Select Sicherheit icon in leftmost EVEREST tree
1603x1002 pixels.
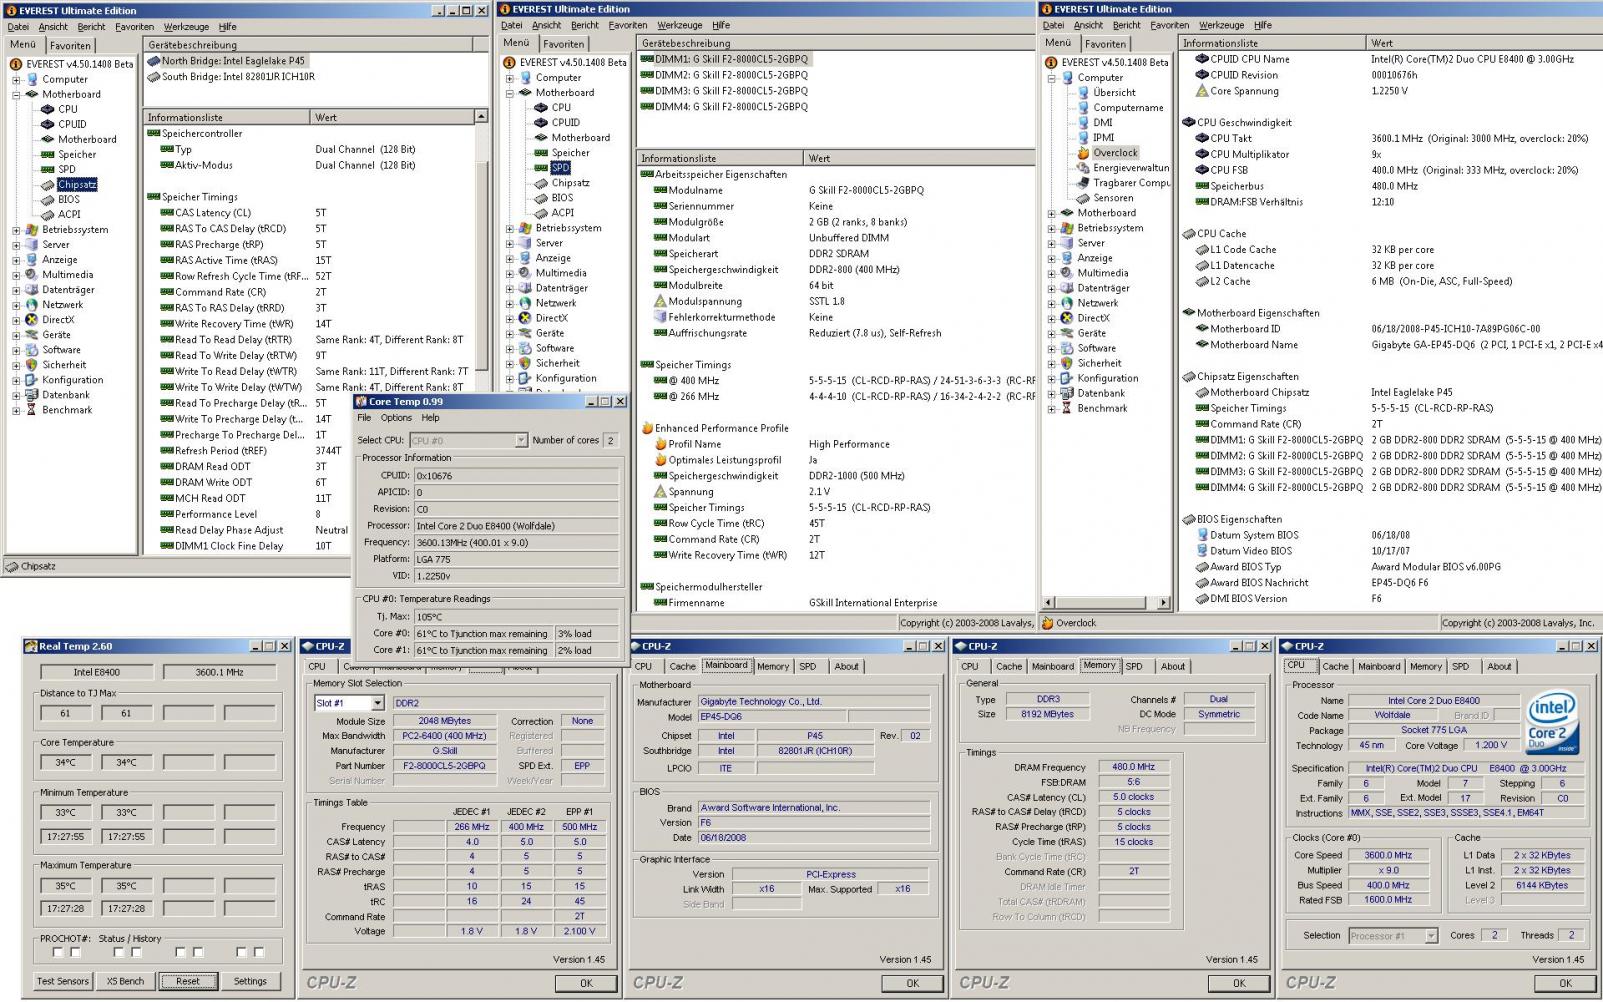coord(32,365)
